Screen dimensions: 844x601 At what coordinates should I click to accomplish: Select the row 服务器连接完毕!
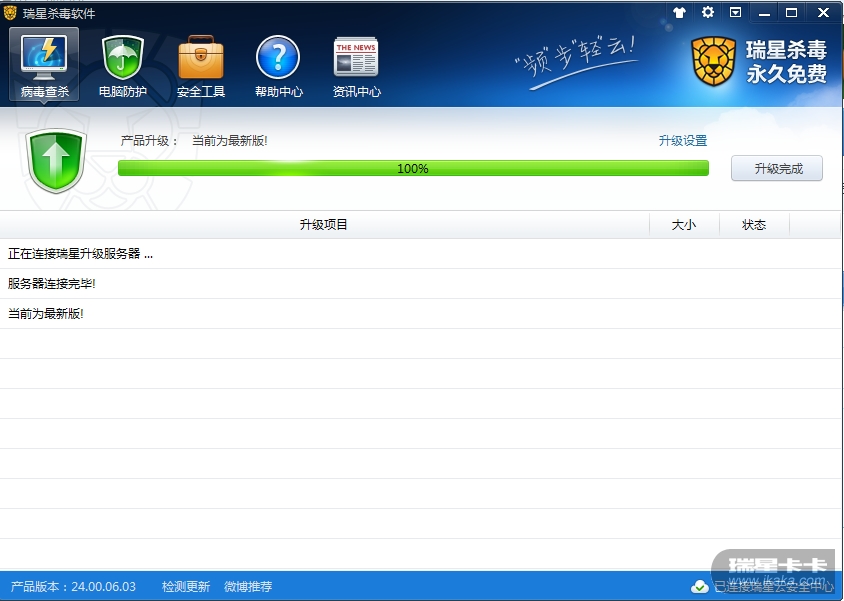point(420,284)
